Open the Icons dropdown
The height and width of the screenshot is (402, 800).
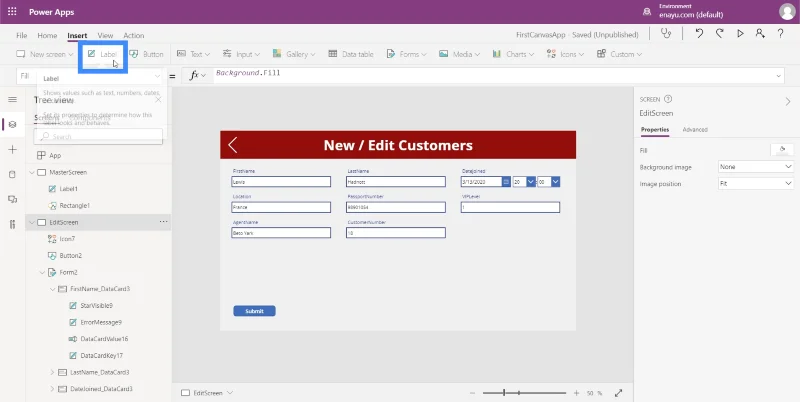(x=565, y=54)
